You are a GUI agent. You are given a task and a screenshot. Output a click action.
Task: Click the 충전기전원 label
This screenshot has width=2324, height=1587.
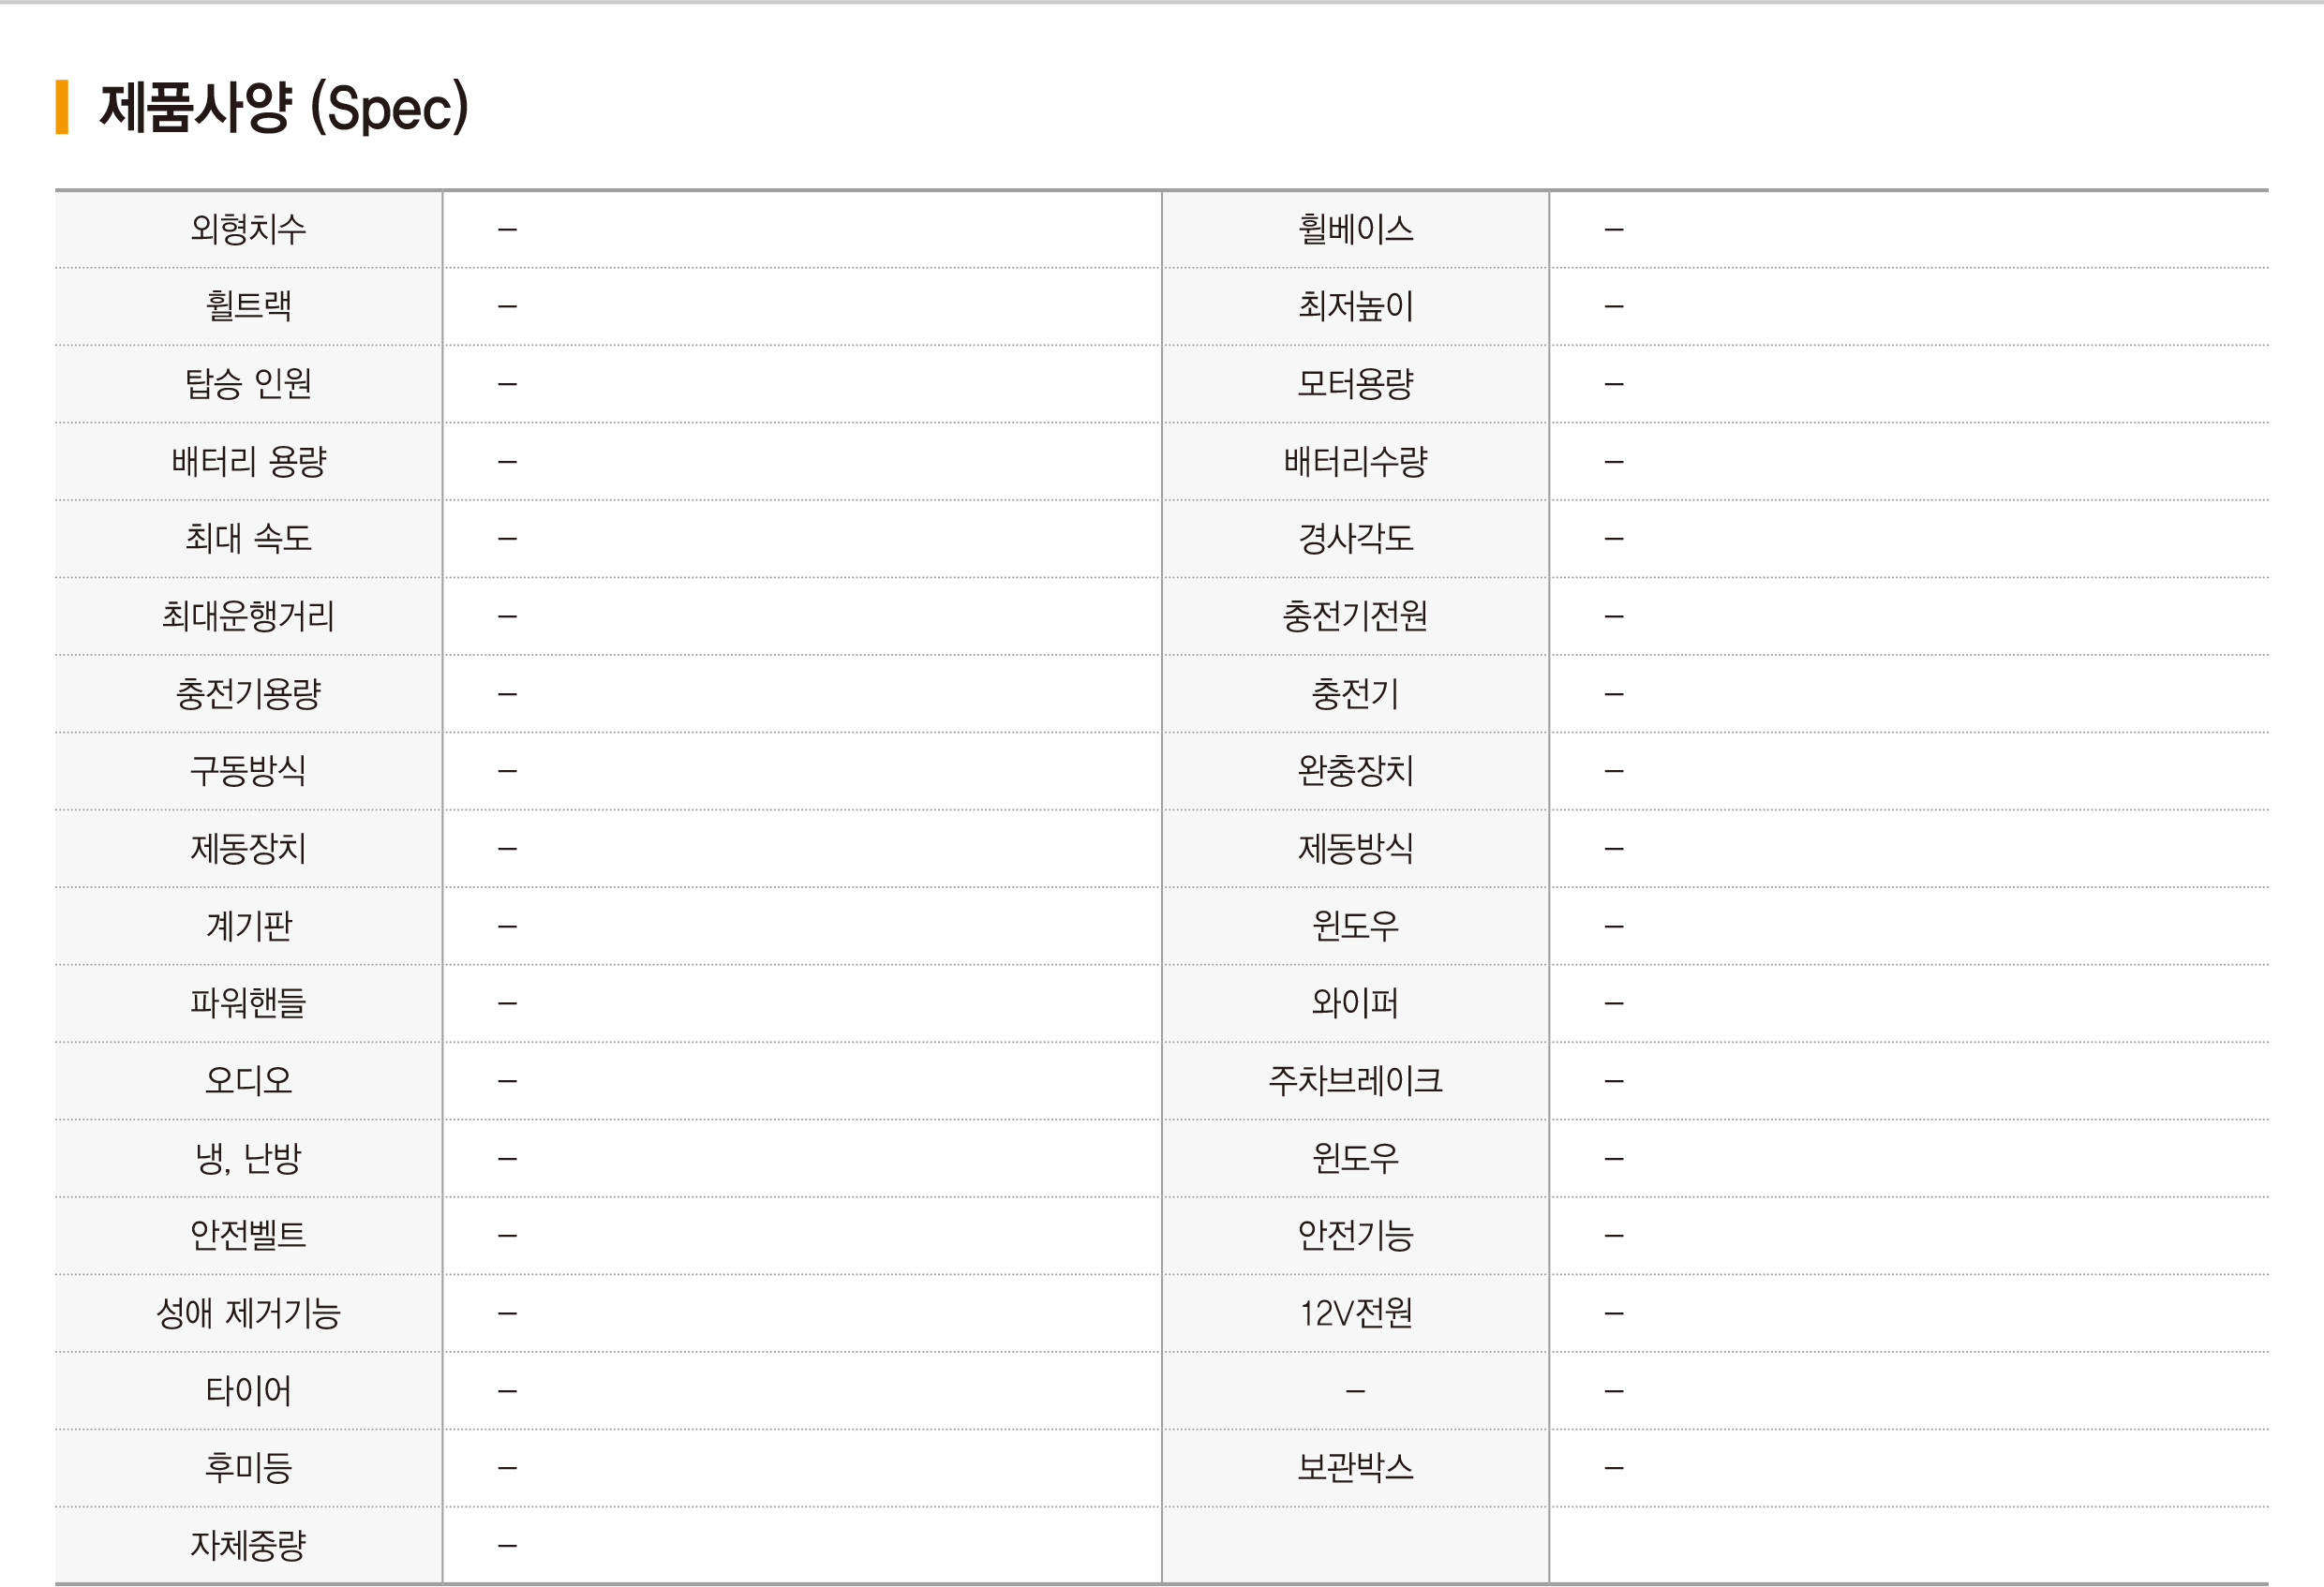1355,616
